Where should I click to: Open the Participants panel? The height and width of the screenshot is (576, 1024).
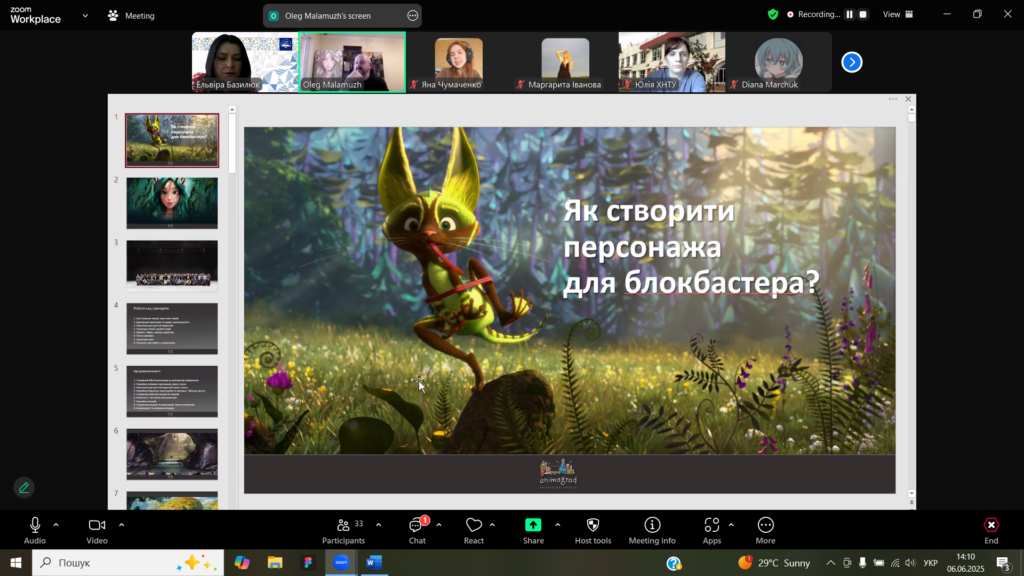point(344,530)
